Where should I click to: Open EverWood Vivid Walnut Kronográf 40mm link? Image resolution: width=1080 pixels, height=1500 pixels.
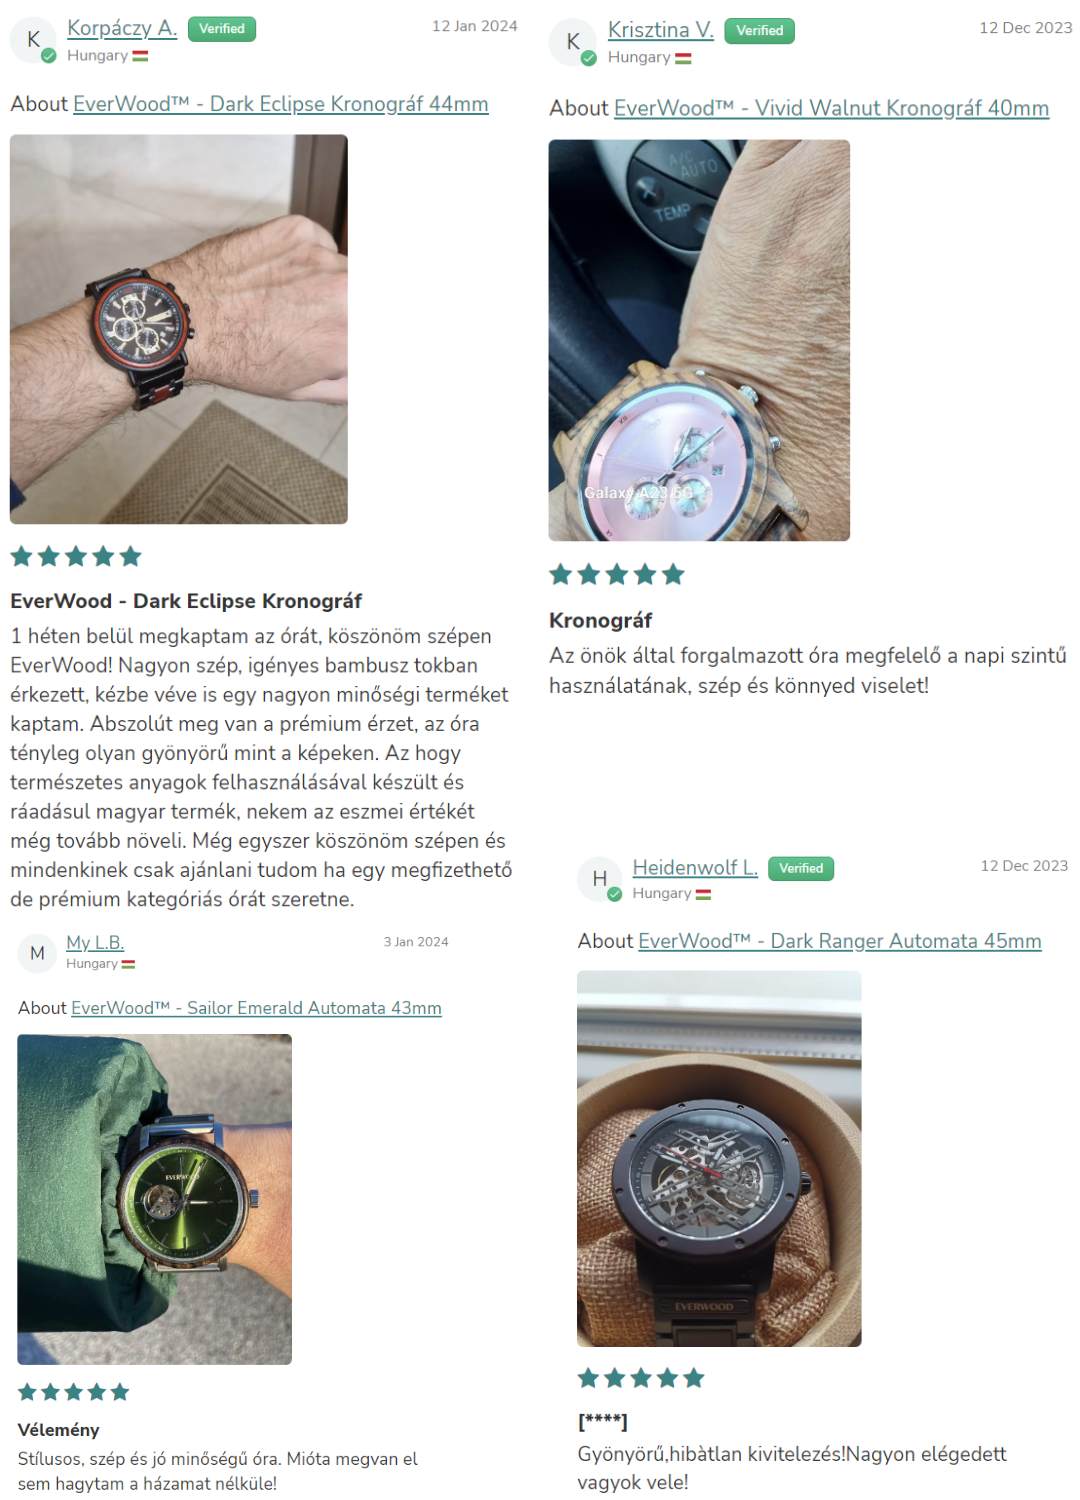[832, 108]
